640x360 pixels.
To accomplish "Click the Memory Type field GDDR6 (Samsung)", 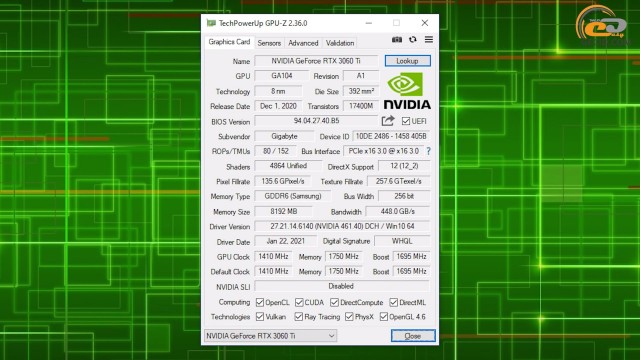I will coord(293,196).
